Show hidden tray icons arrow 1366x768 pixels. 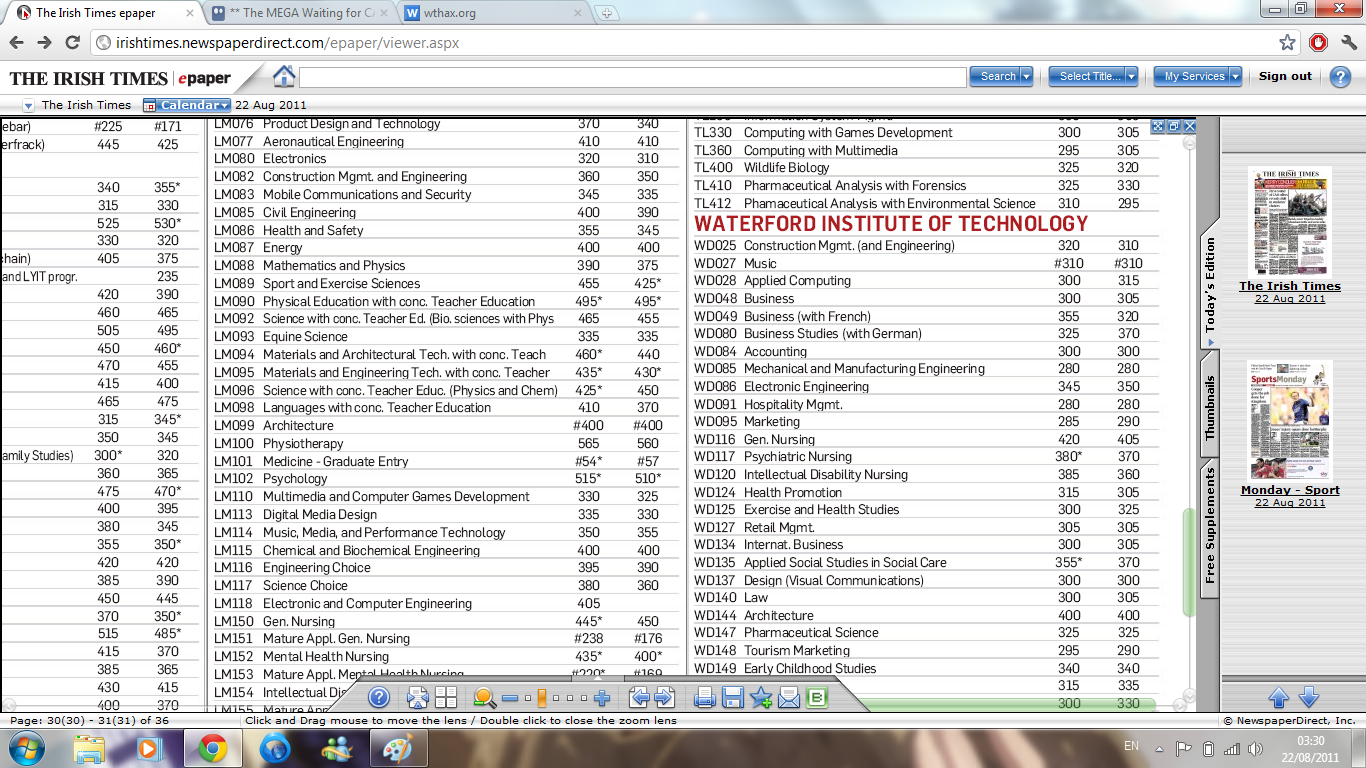pos(1158,748)
